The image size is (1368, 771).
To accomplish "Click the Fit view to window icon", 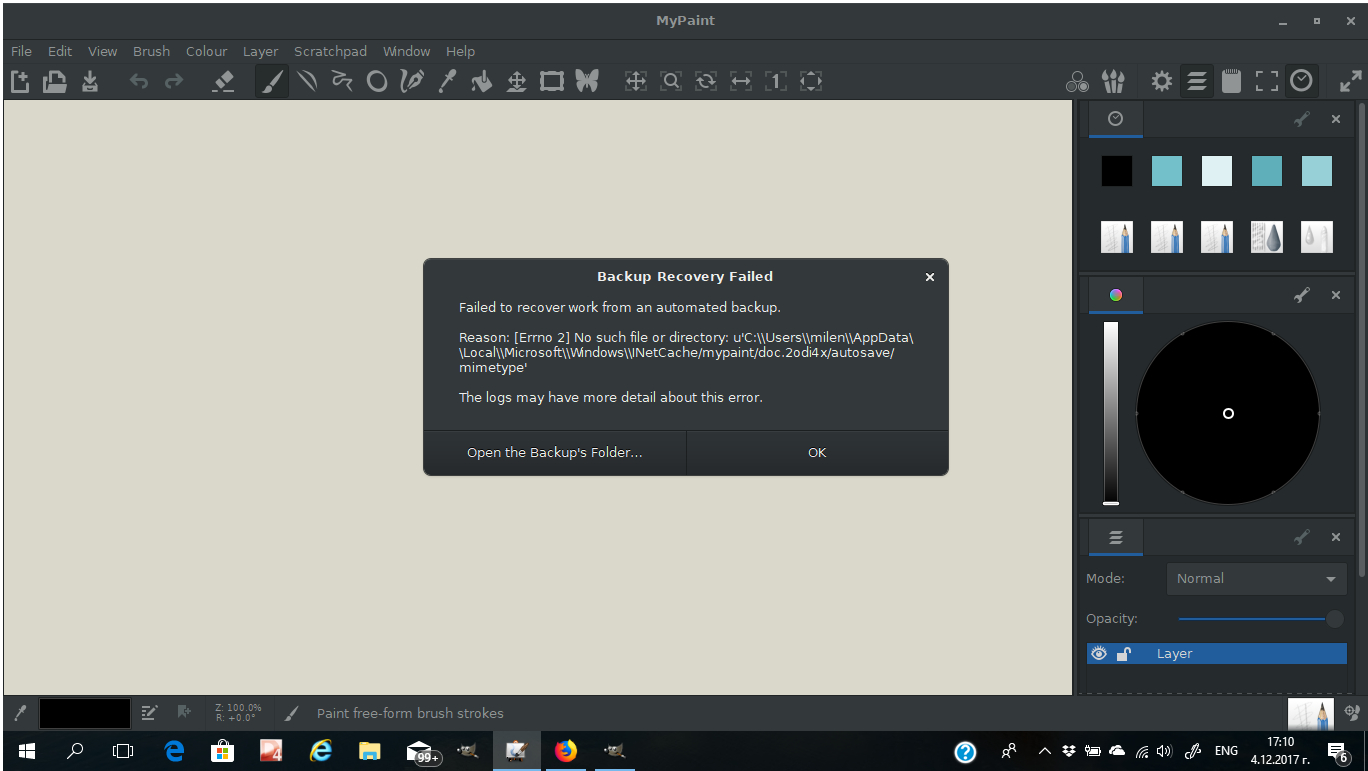I will click(x=811, y=81).
